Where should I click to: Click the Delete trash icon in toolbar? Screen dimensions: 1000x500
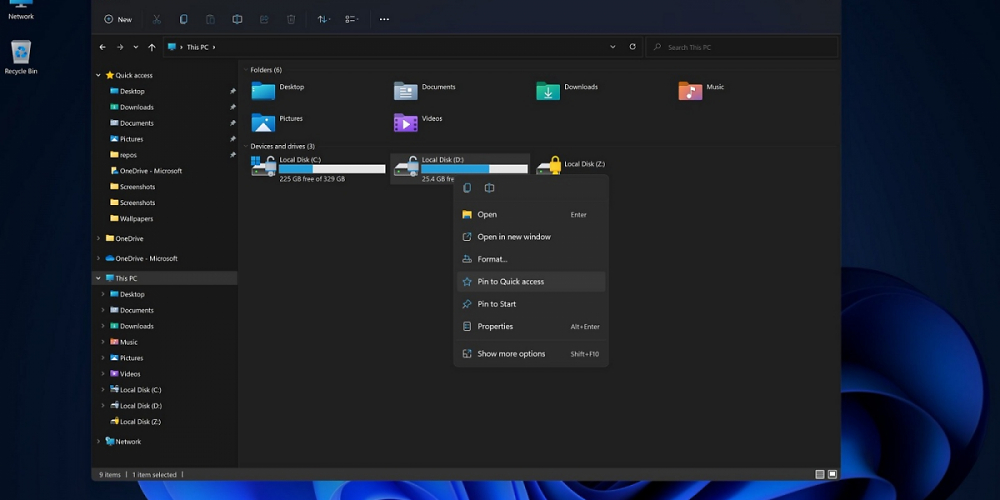pos(291,19)
